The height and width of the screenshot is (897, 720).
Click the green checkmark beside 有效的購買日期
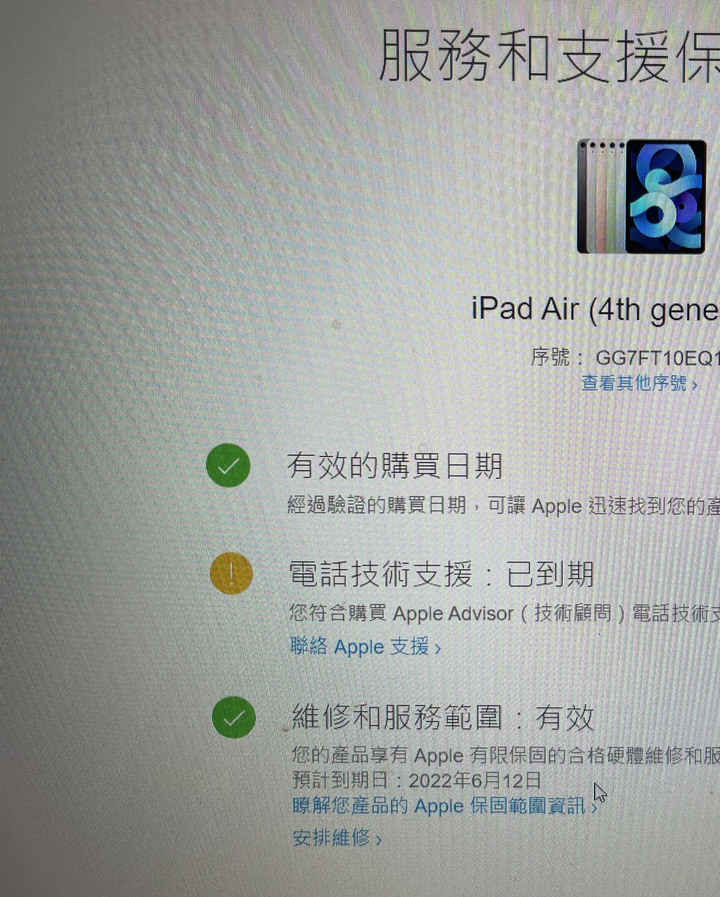pyautogui.click(x=228, y=465)
